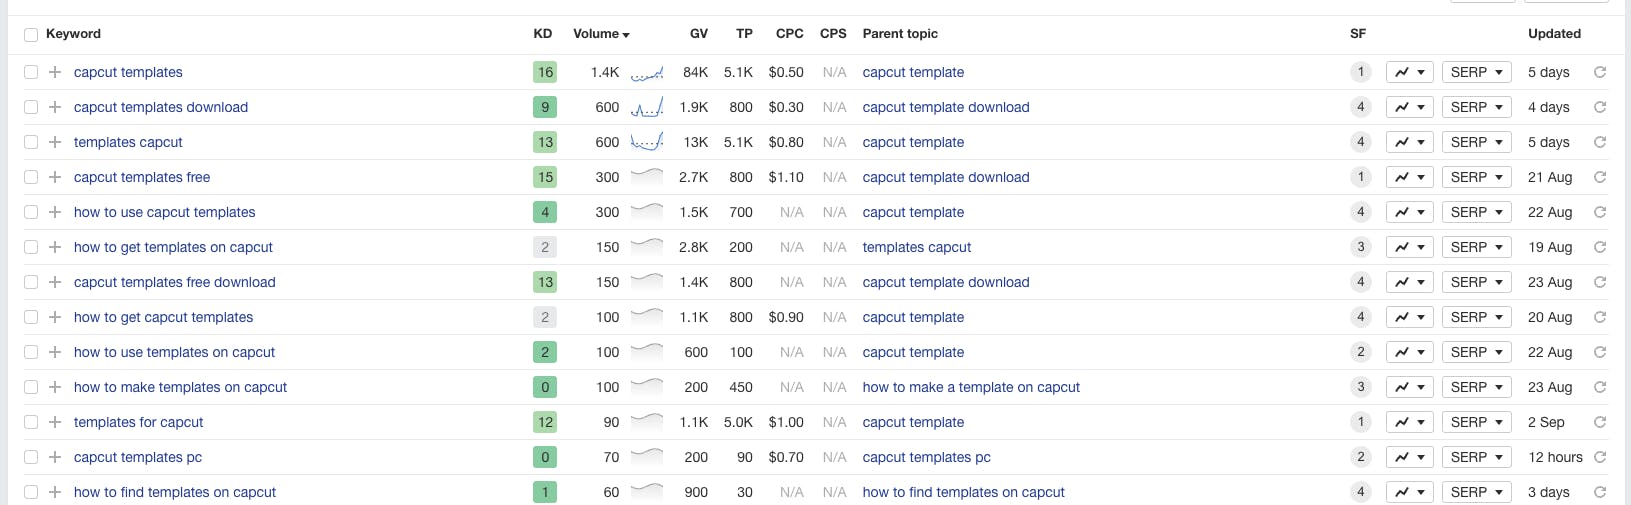This screenshot has width=1631, height=505.
Task: Open parent topic 'capcut templates pc' link
Action: pos(927,457)
